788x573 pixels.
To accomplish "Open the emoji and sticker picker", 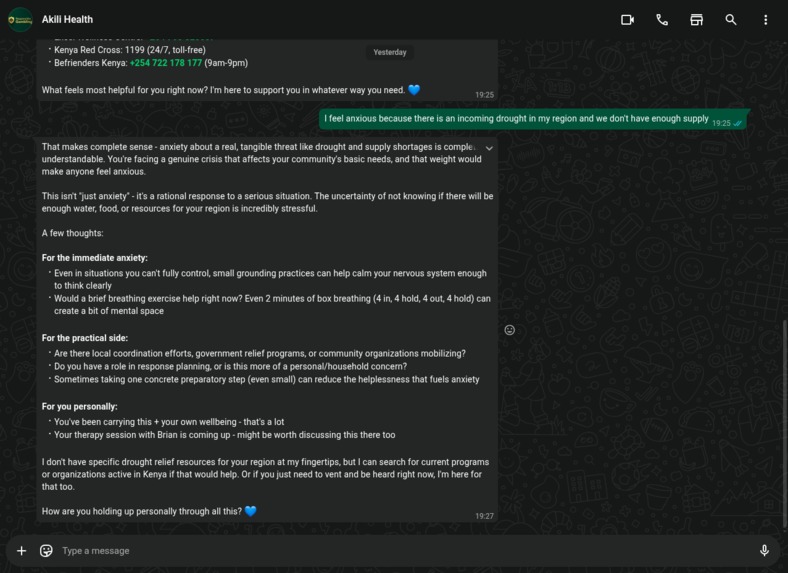I will [x=46, y=551].
